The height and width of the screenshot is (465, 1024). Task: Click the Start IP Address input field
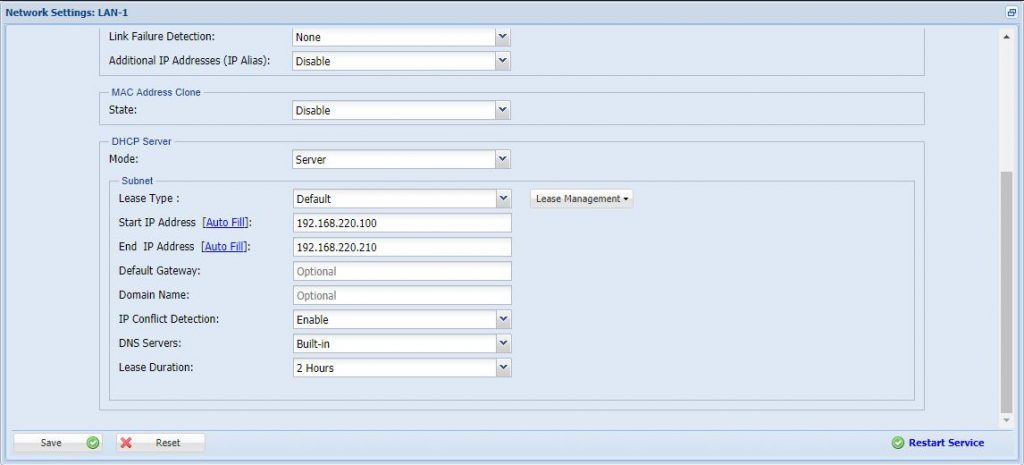402,223
